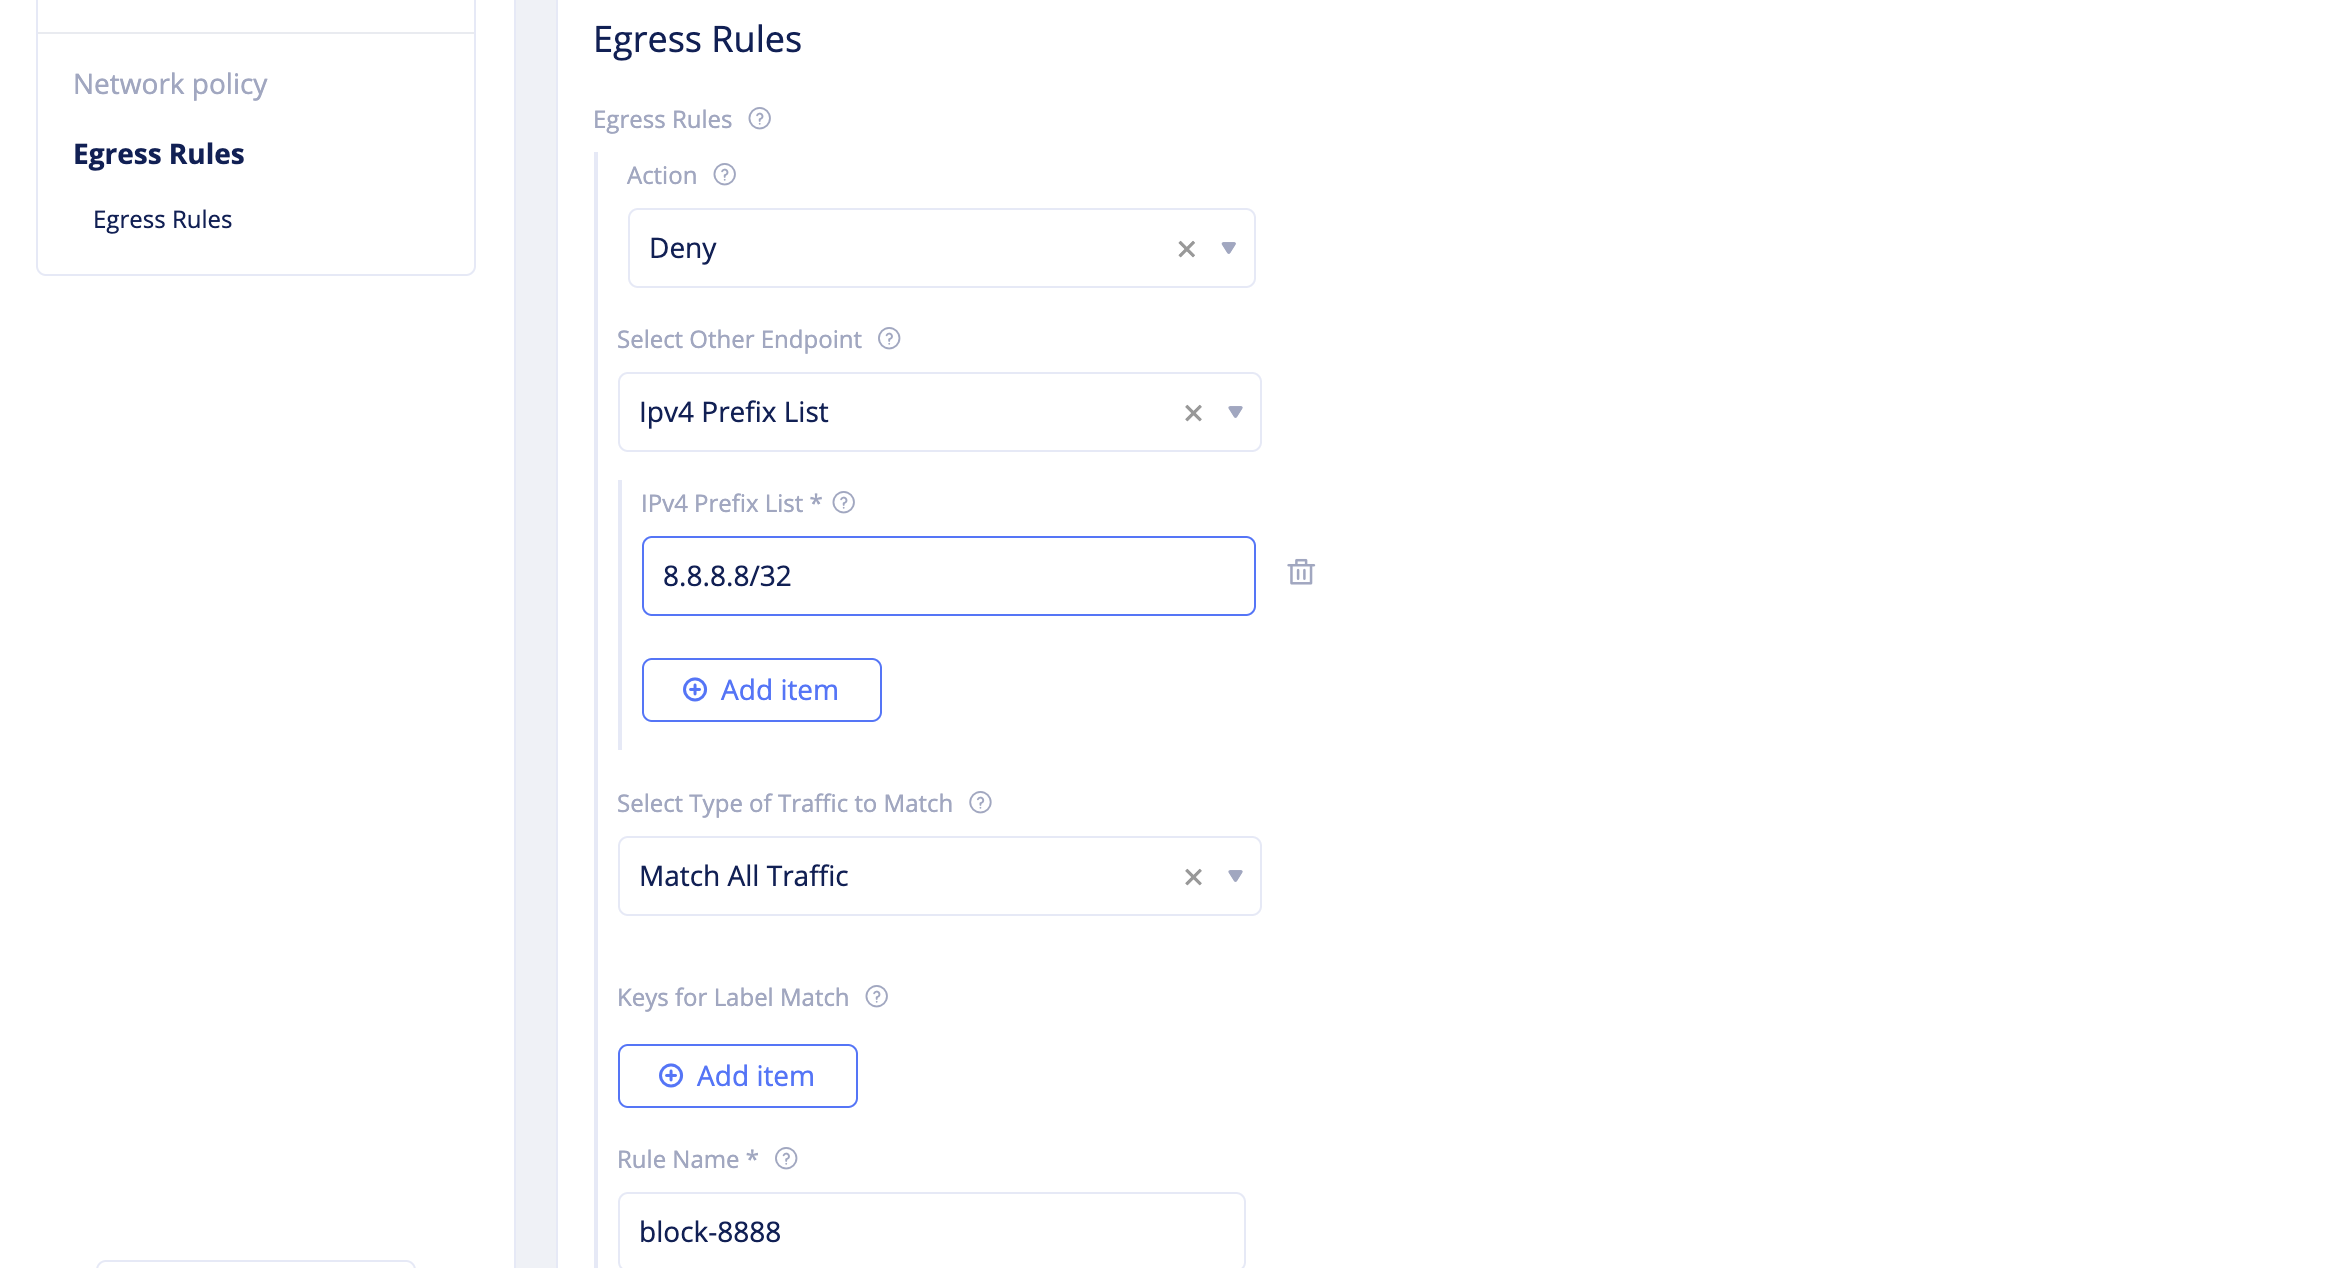Click help icon for Select Type of Traffic
2350x1268 pixels.
tap(981, 803)
